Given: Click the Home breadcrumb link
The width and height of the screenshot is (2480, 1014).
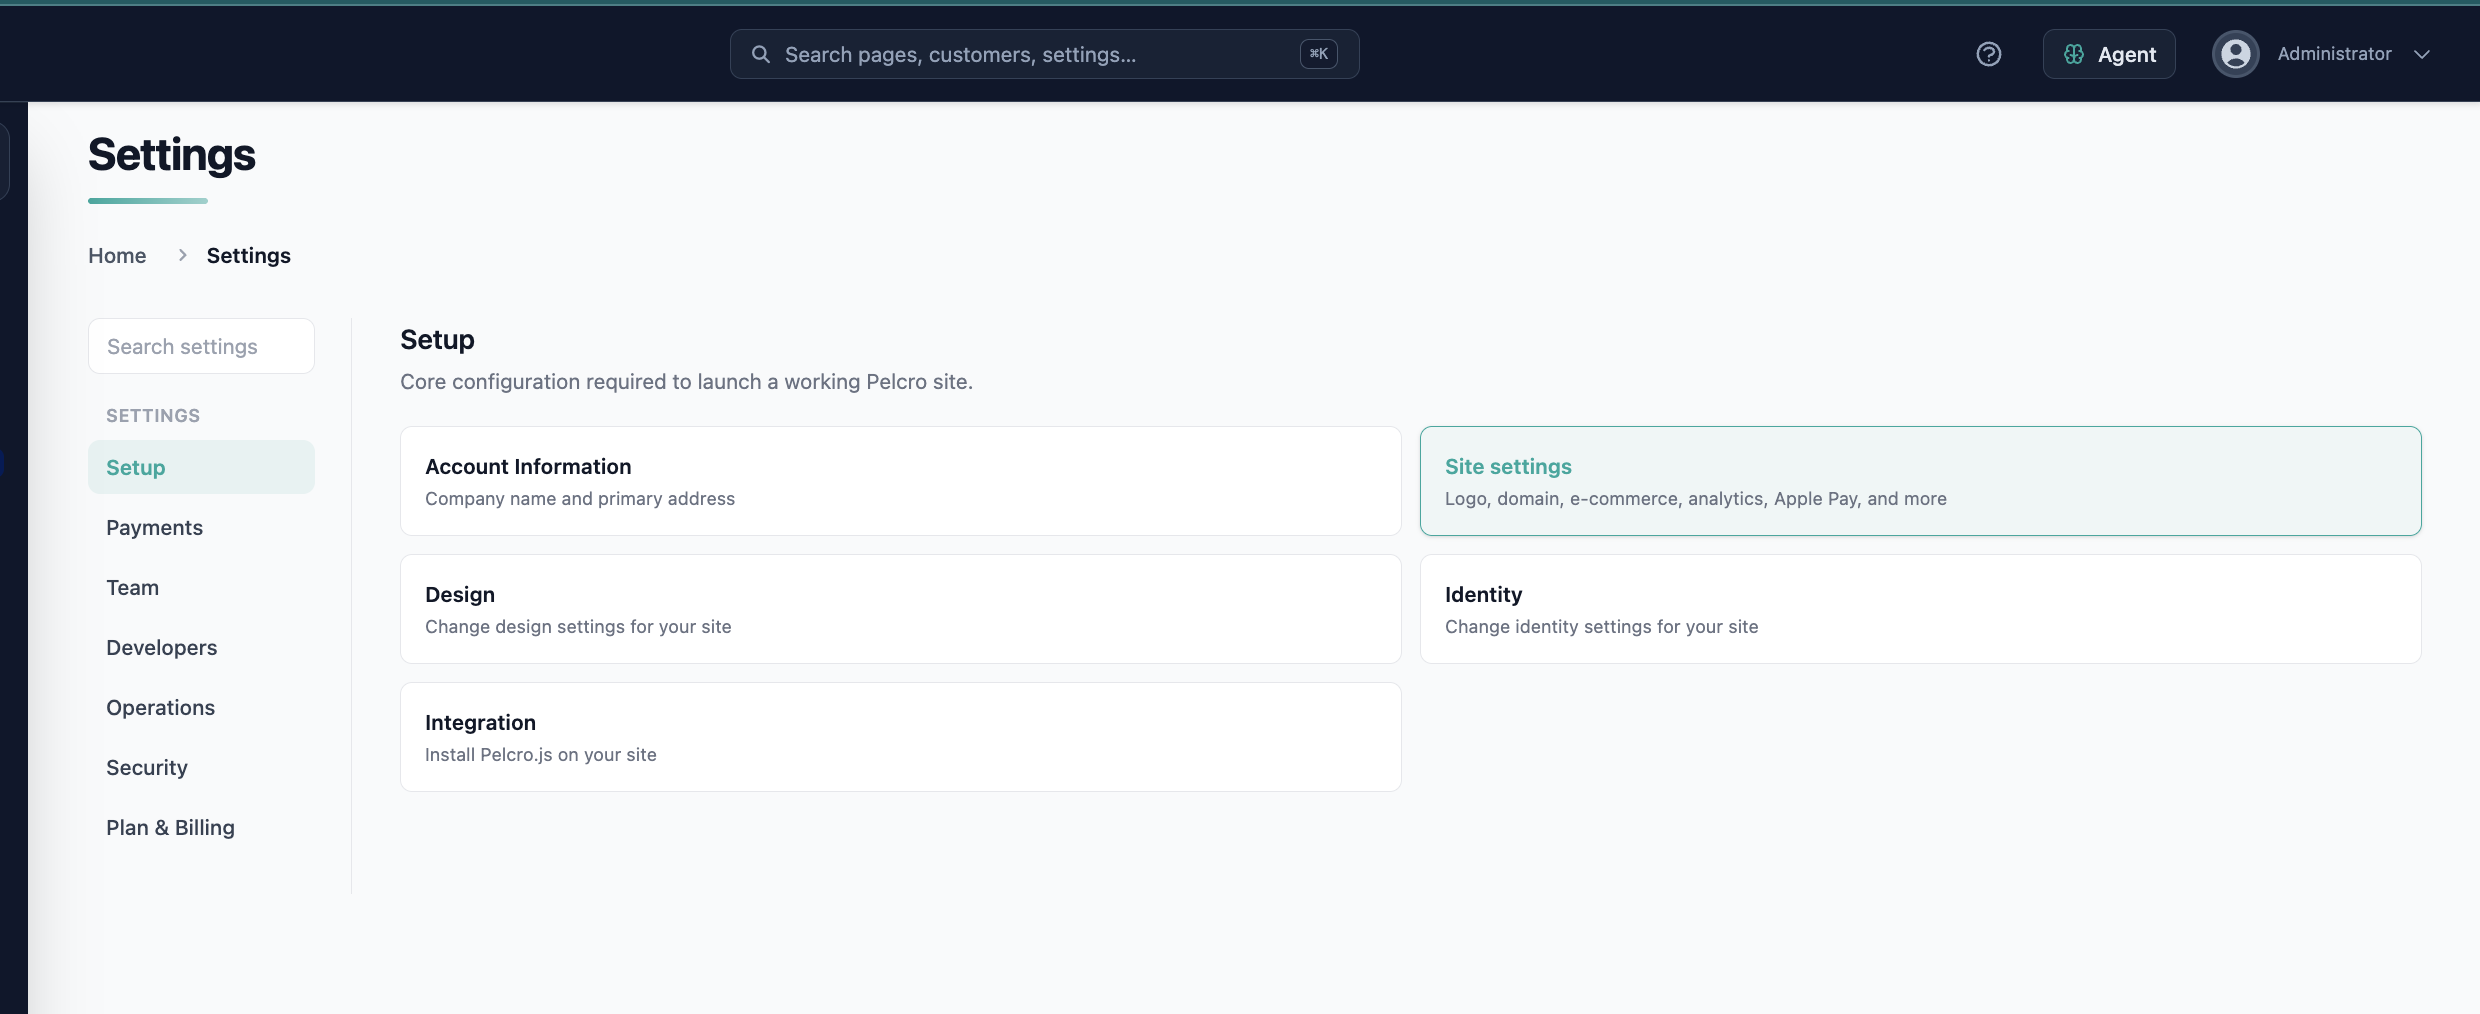Looking at the screenshot, I should tap(117, 255).
